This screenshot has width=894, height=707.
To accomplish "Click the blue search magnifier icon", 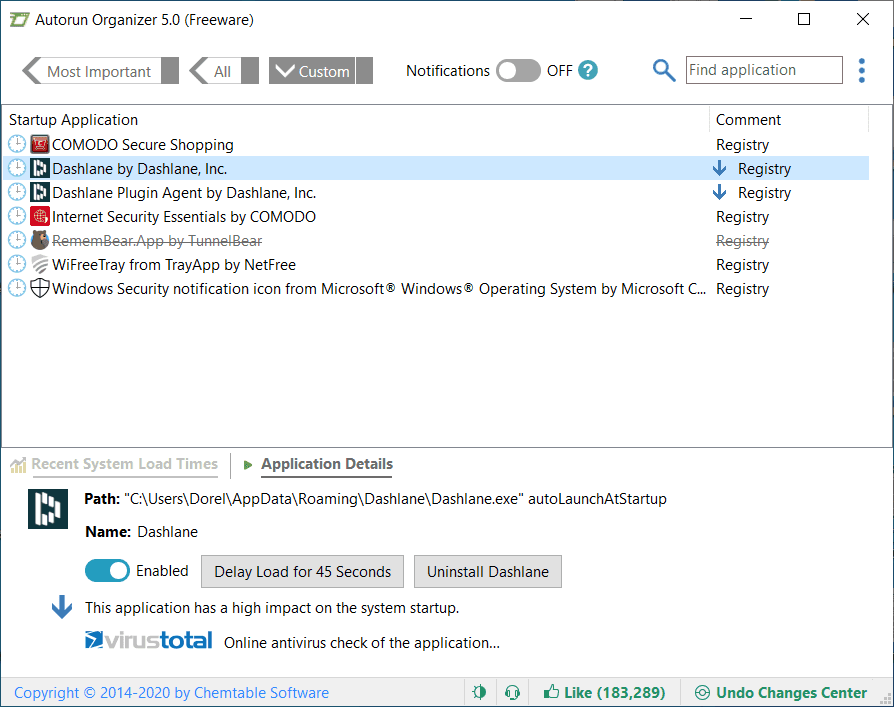I will [x=664, y=71].
